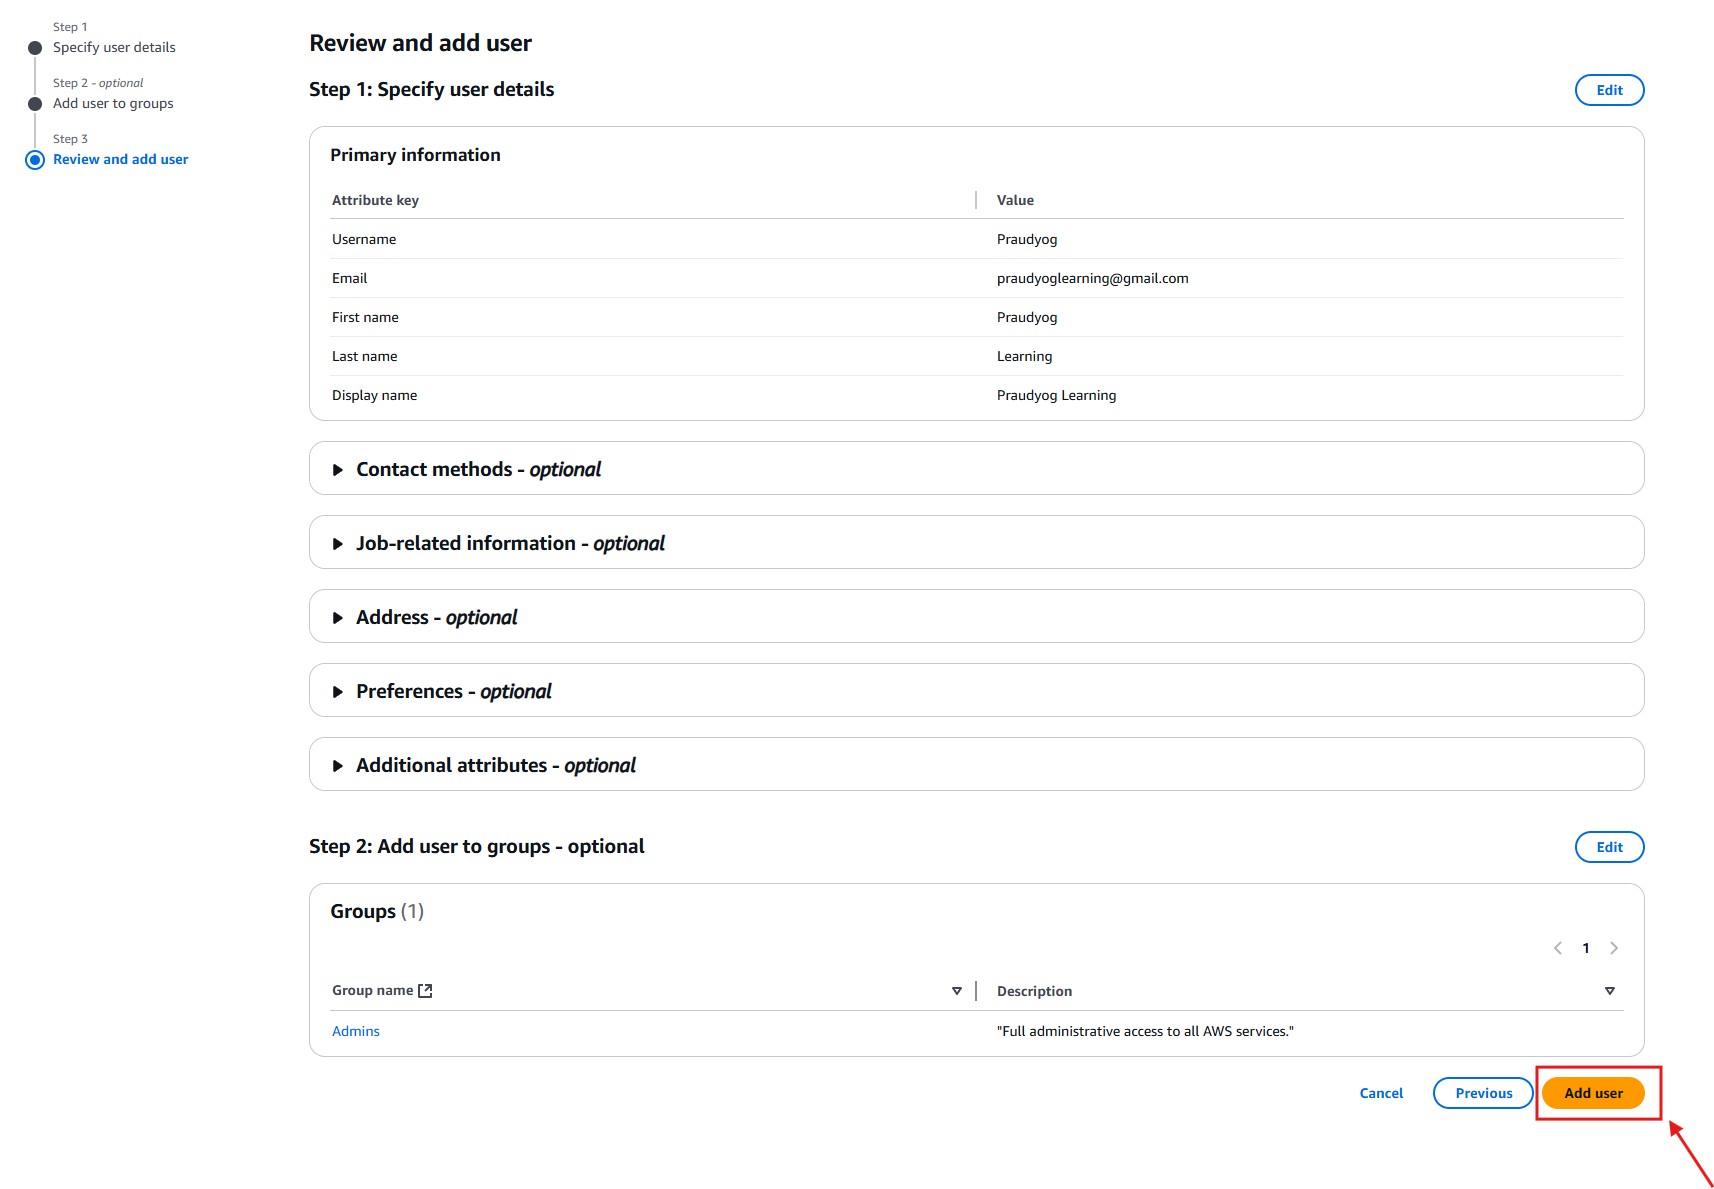
Task: Click the Add user button
Action: click(x=1592, y=1093)
